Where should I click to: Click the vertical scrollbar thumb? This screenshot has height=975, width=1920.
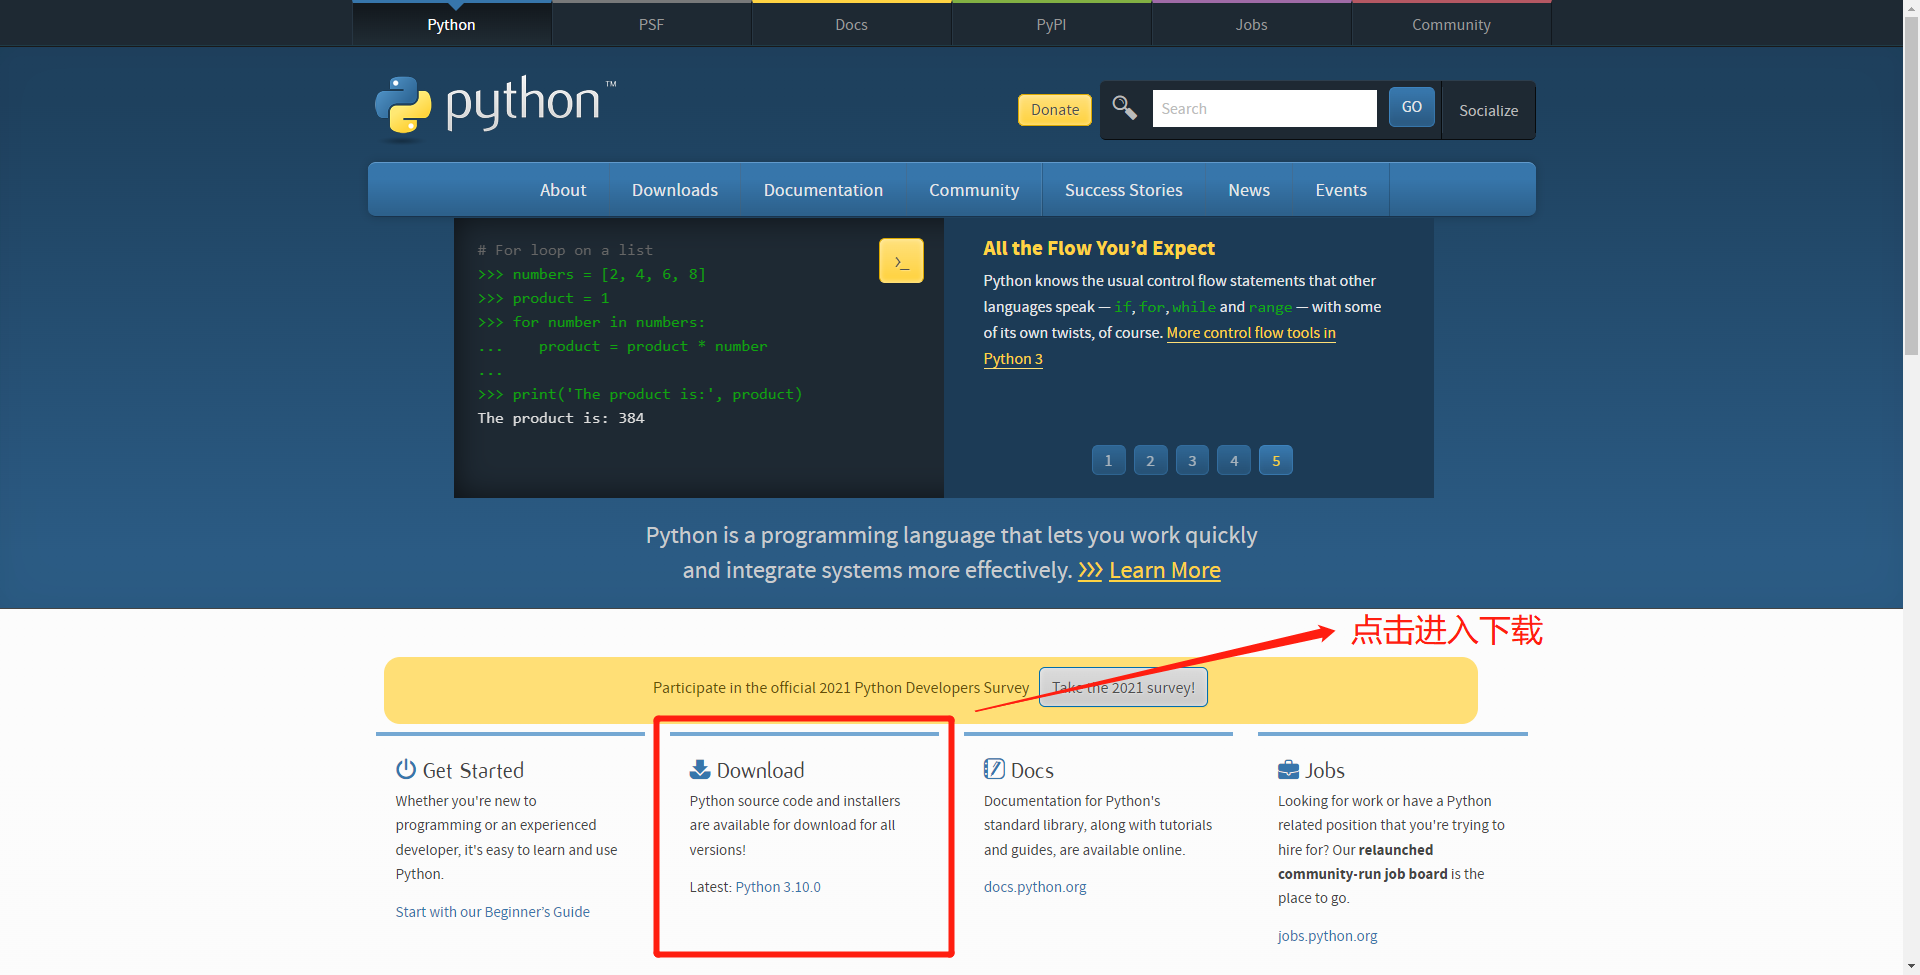coord(1911,185)
